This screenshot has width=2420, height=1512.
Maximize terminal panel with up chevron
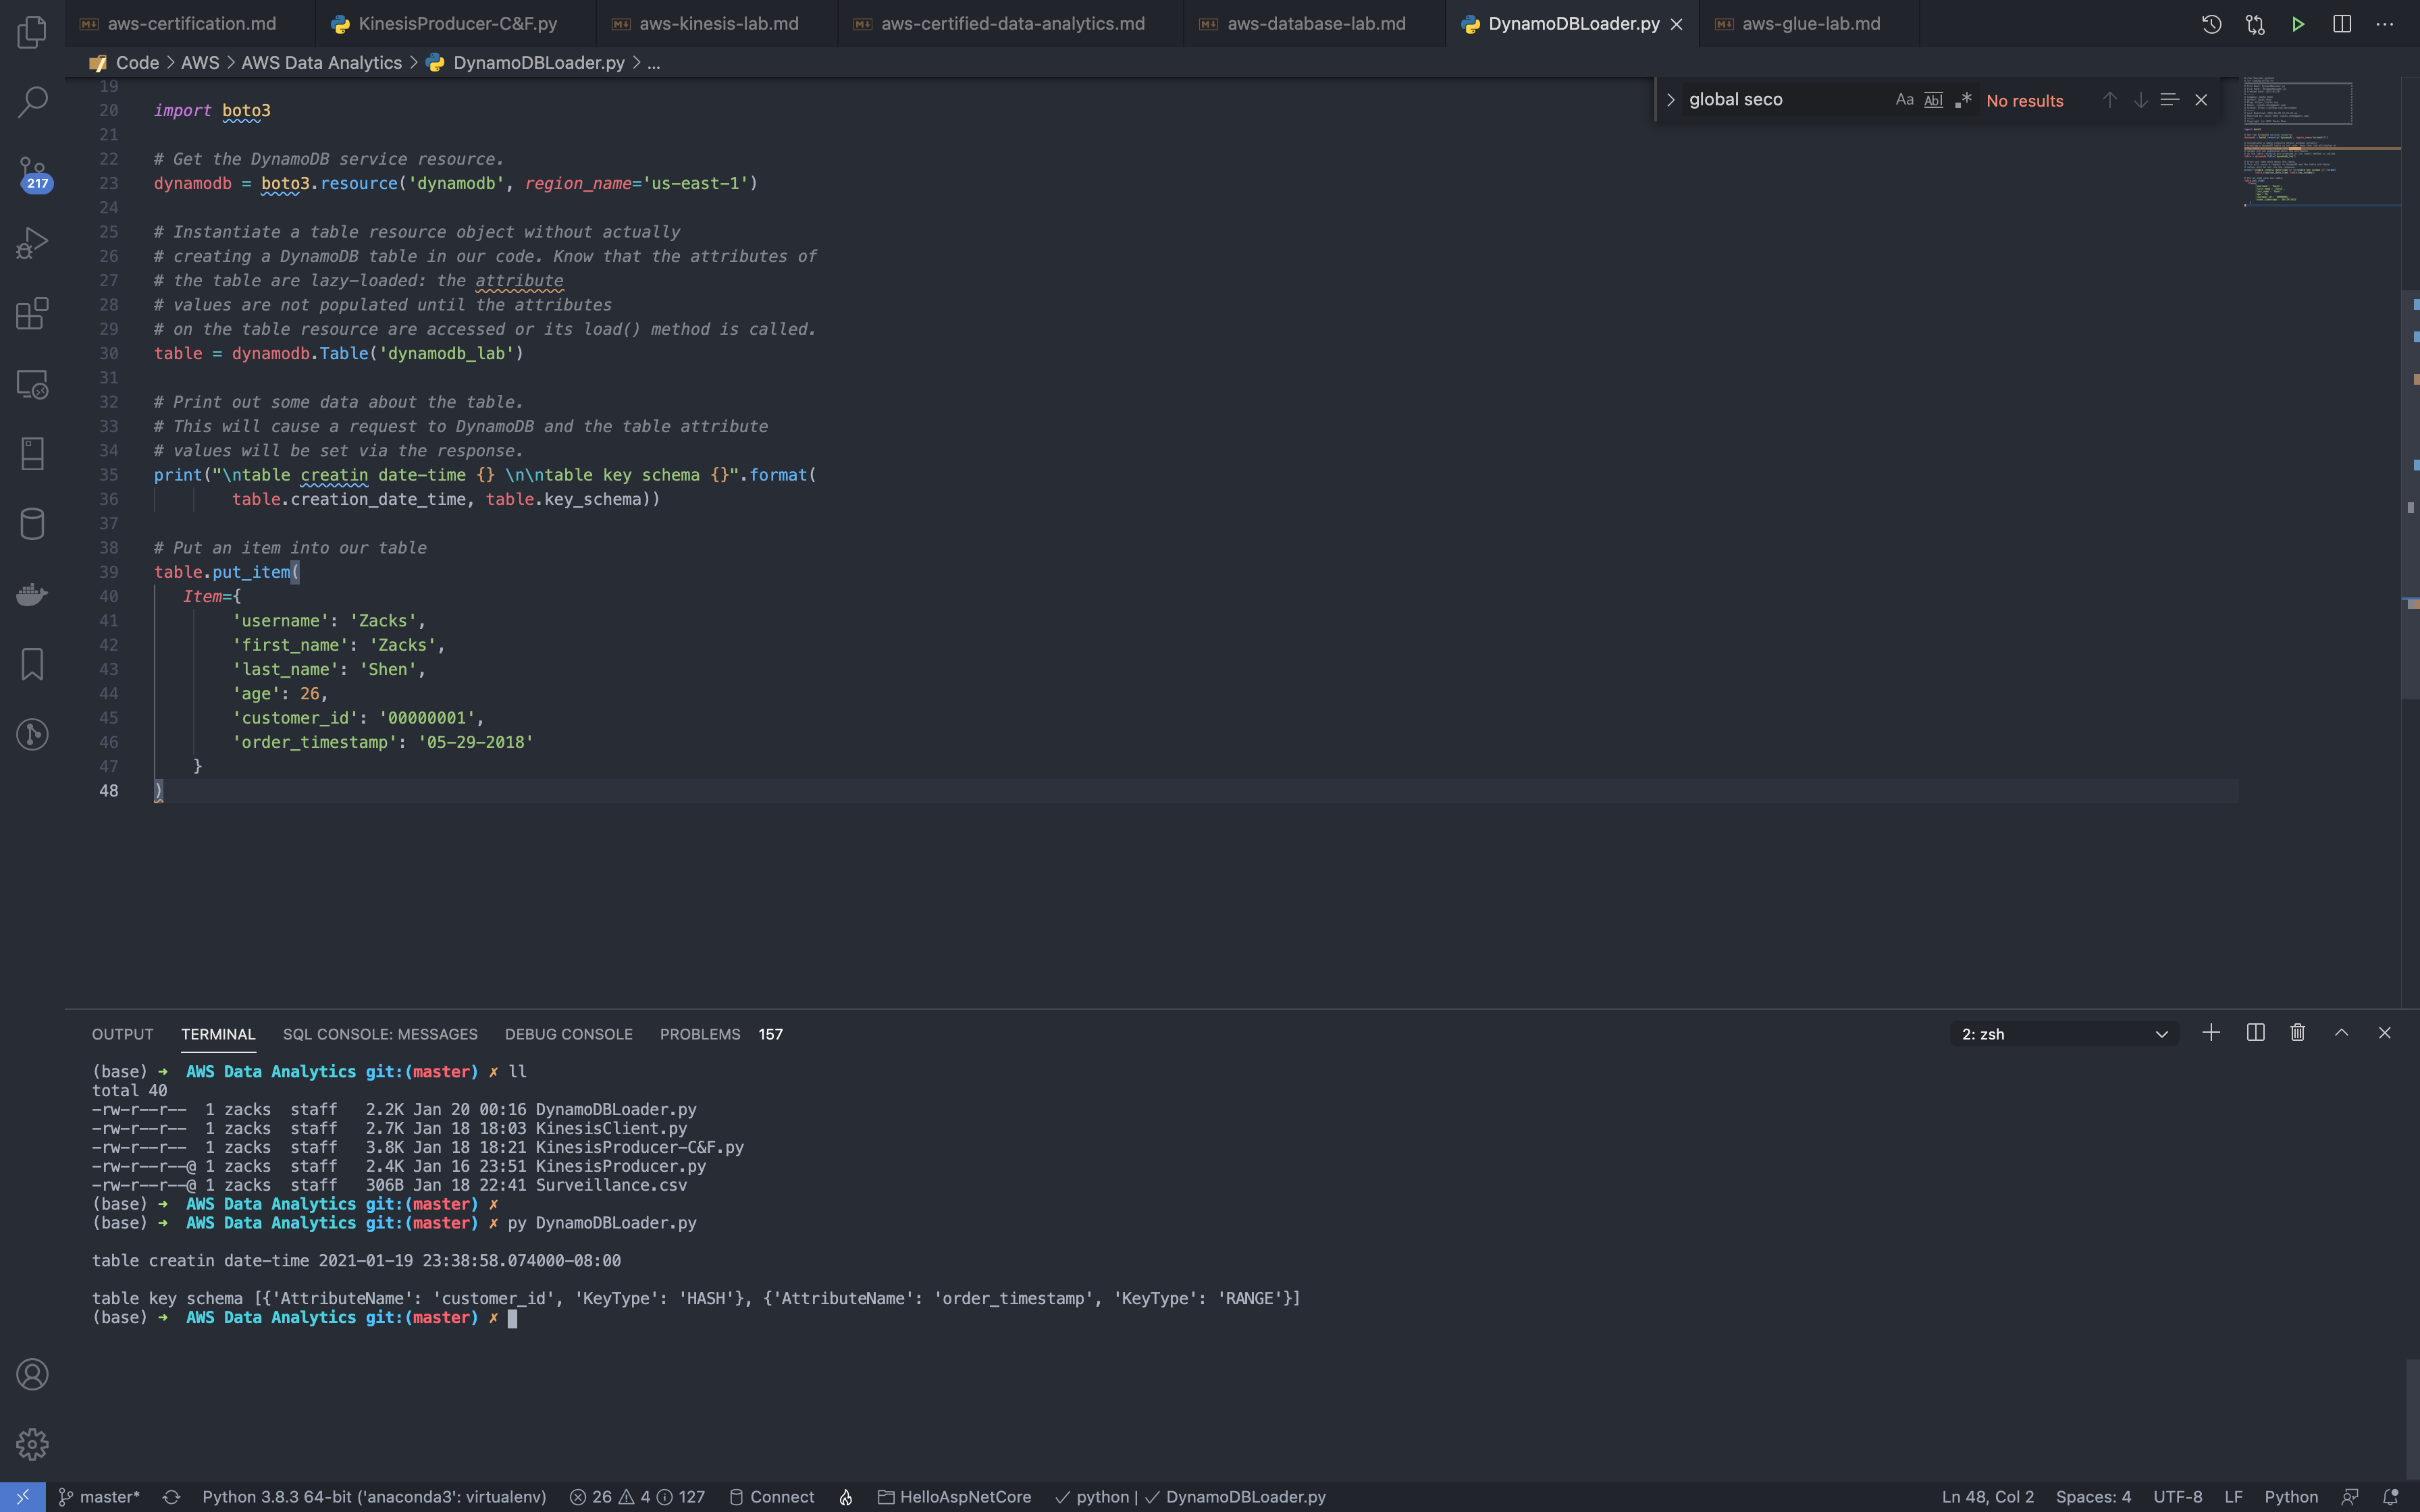2341,1033
